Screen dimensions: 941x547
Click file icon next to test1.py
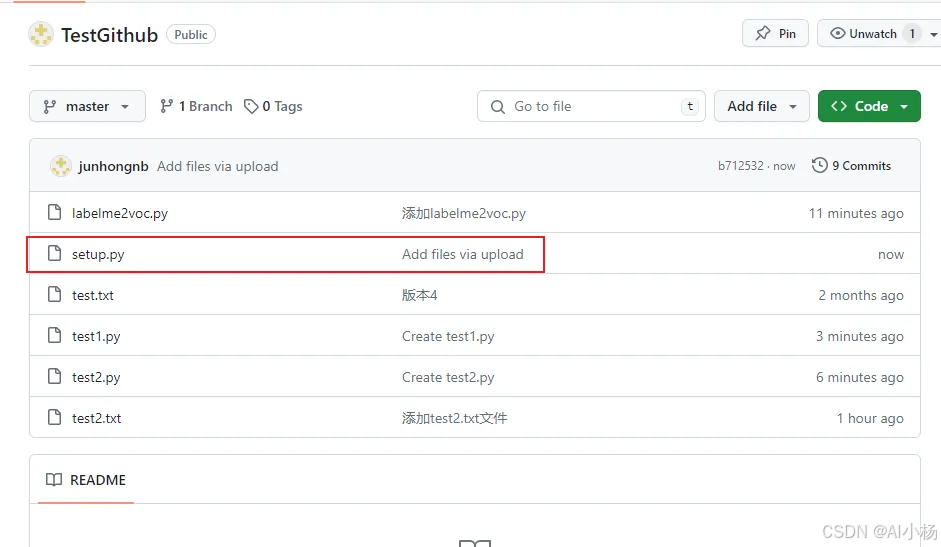[x=55, y=335]
